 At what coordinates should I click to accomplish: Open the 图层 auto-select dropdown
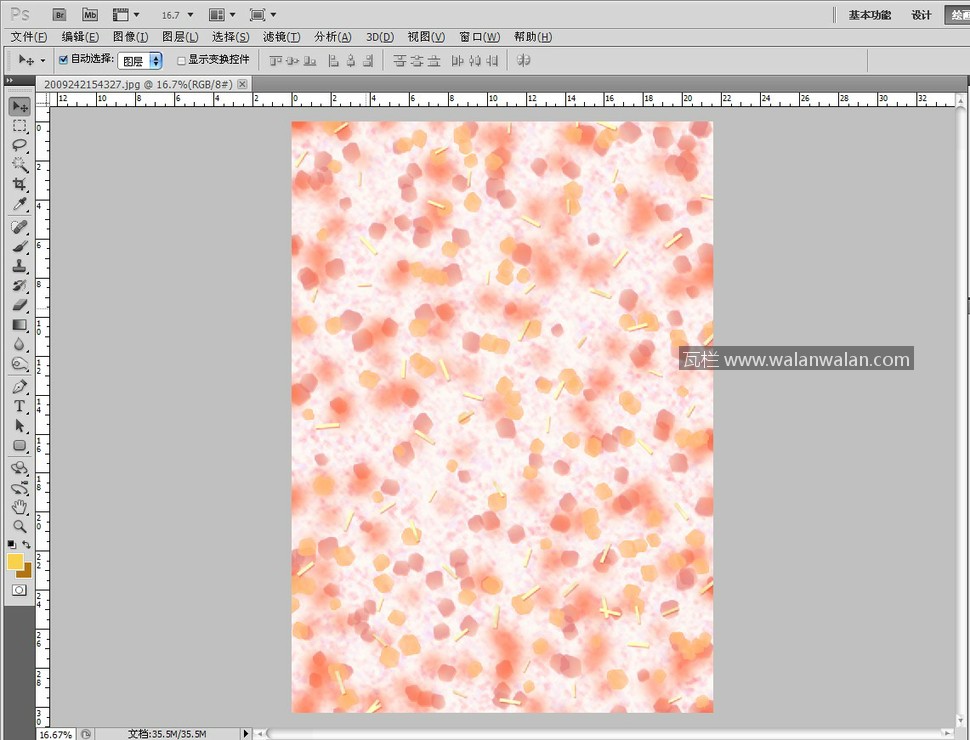click(140, 61)
